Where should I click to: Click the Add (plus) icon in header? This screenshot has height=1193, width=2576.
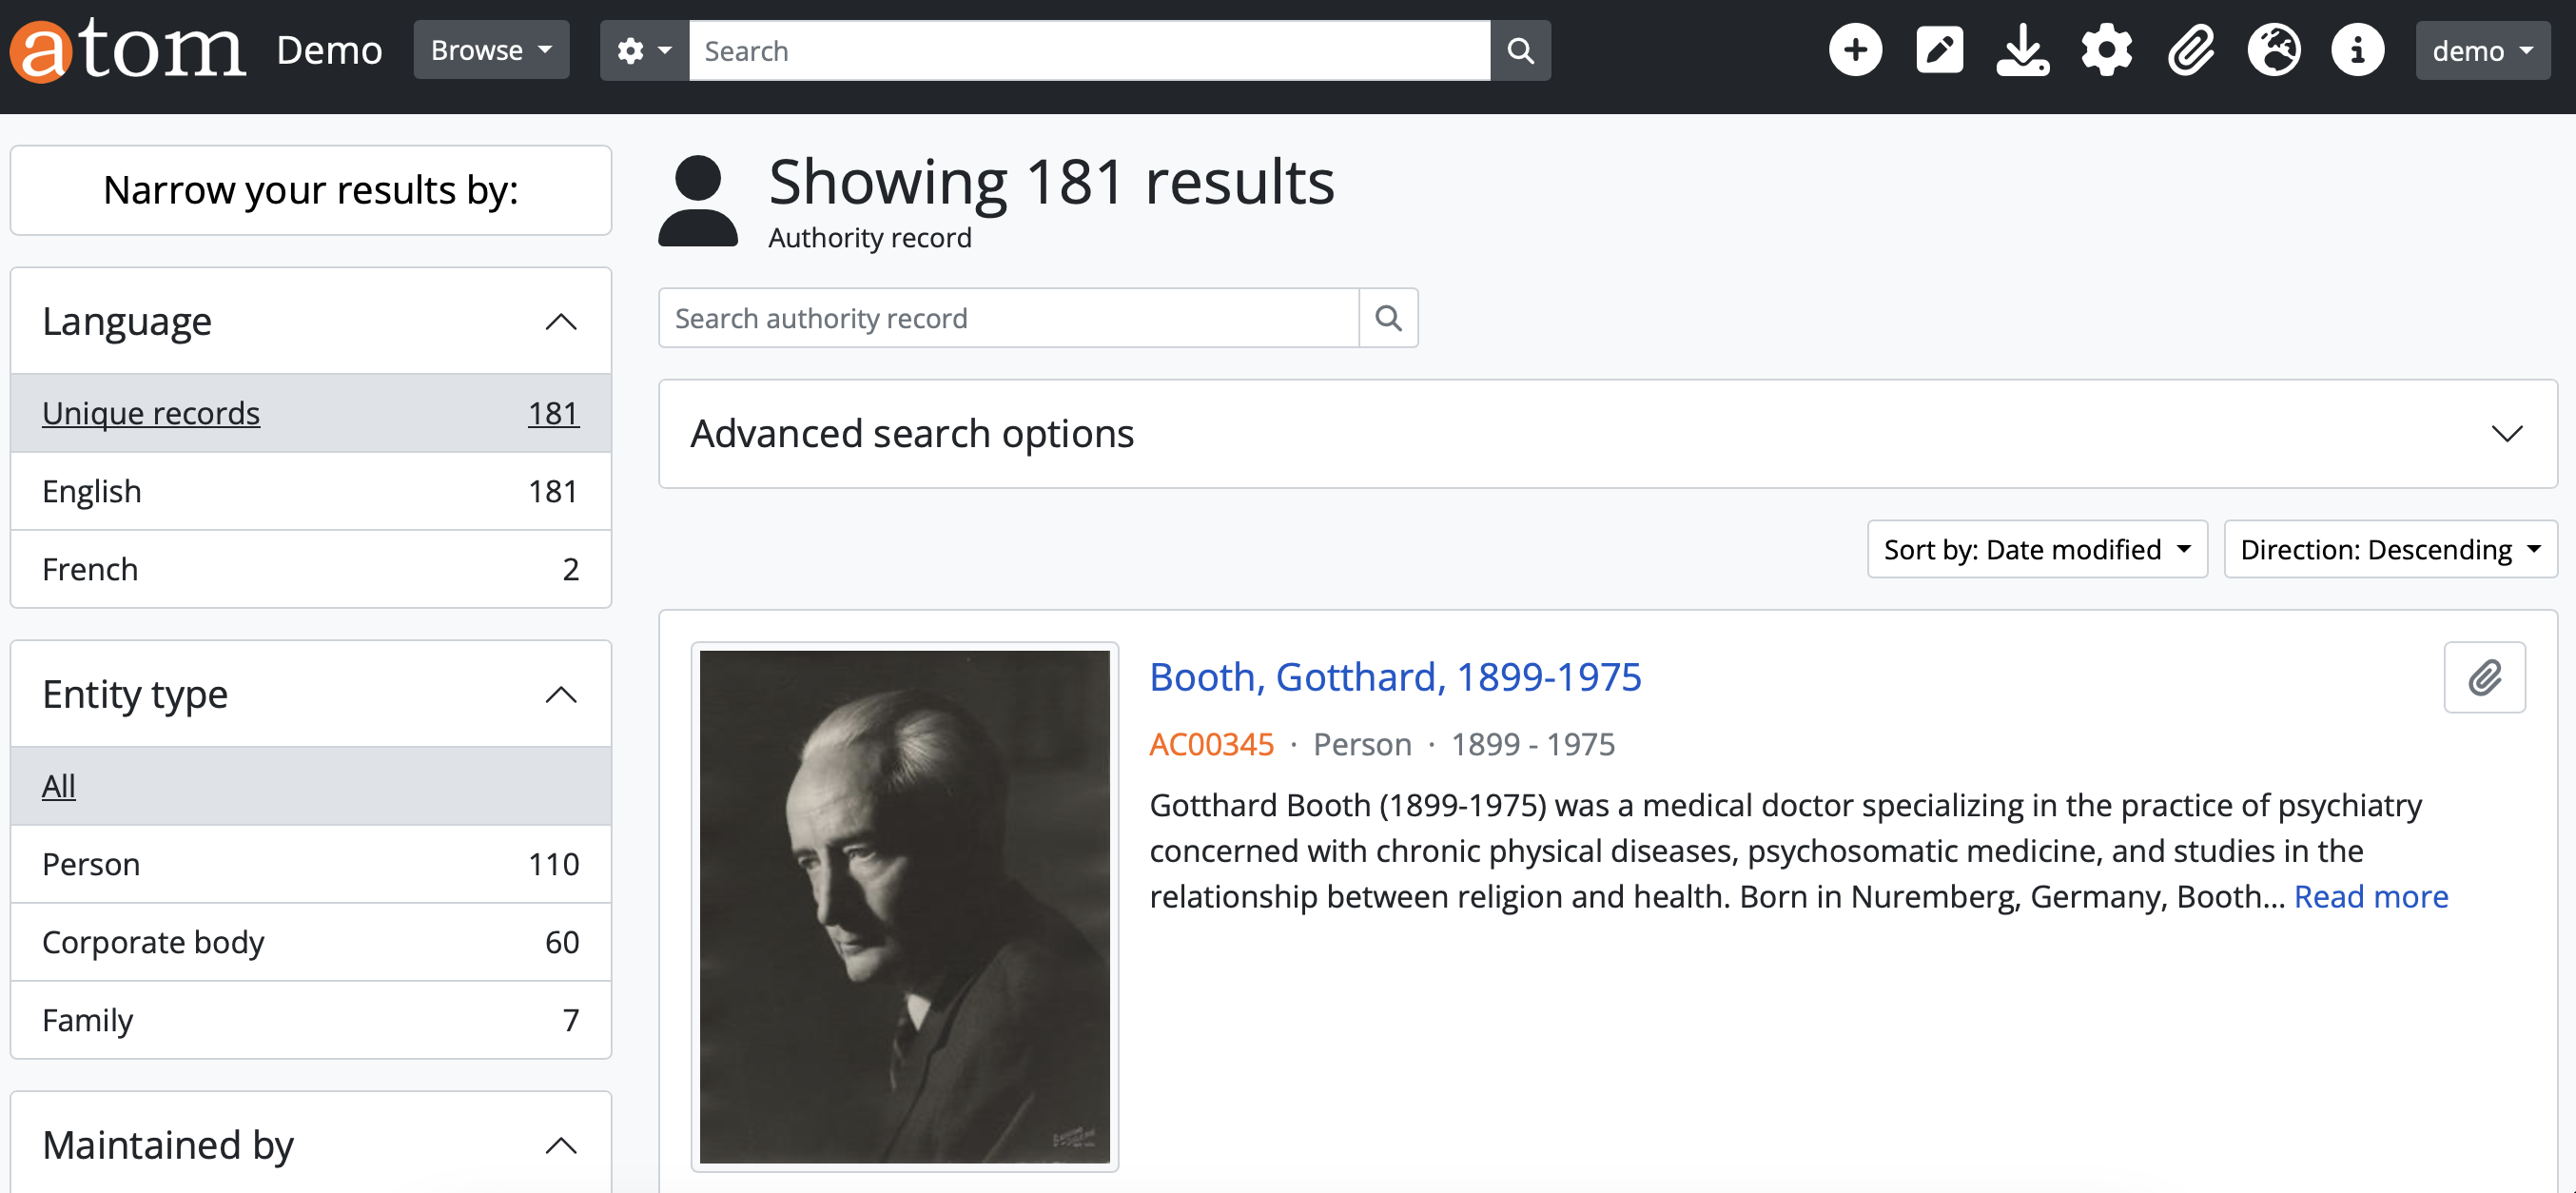(1855, 50)
